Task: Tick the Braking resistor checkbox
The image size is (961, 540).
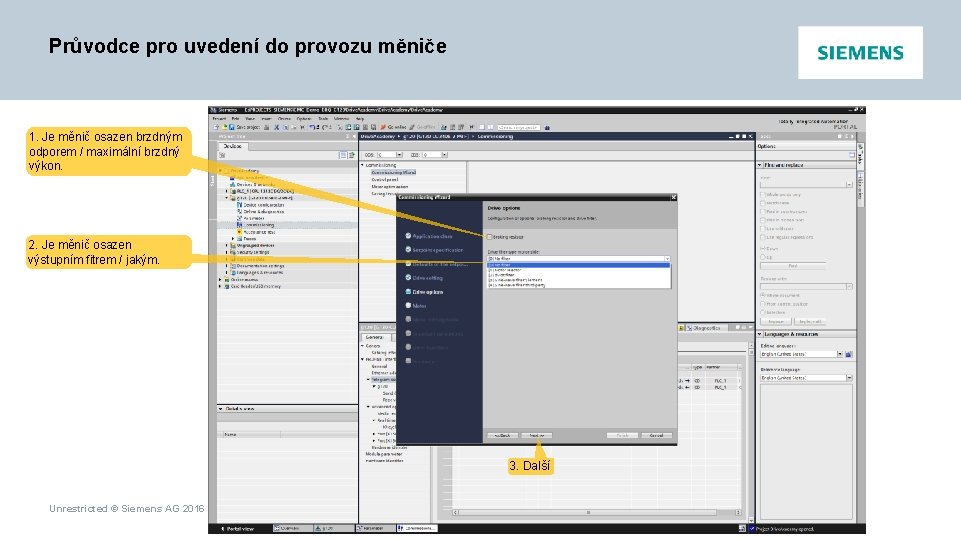Action: [489, 237]
